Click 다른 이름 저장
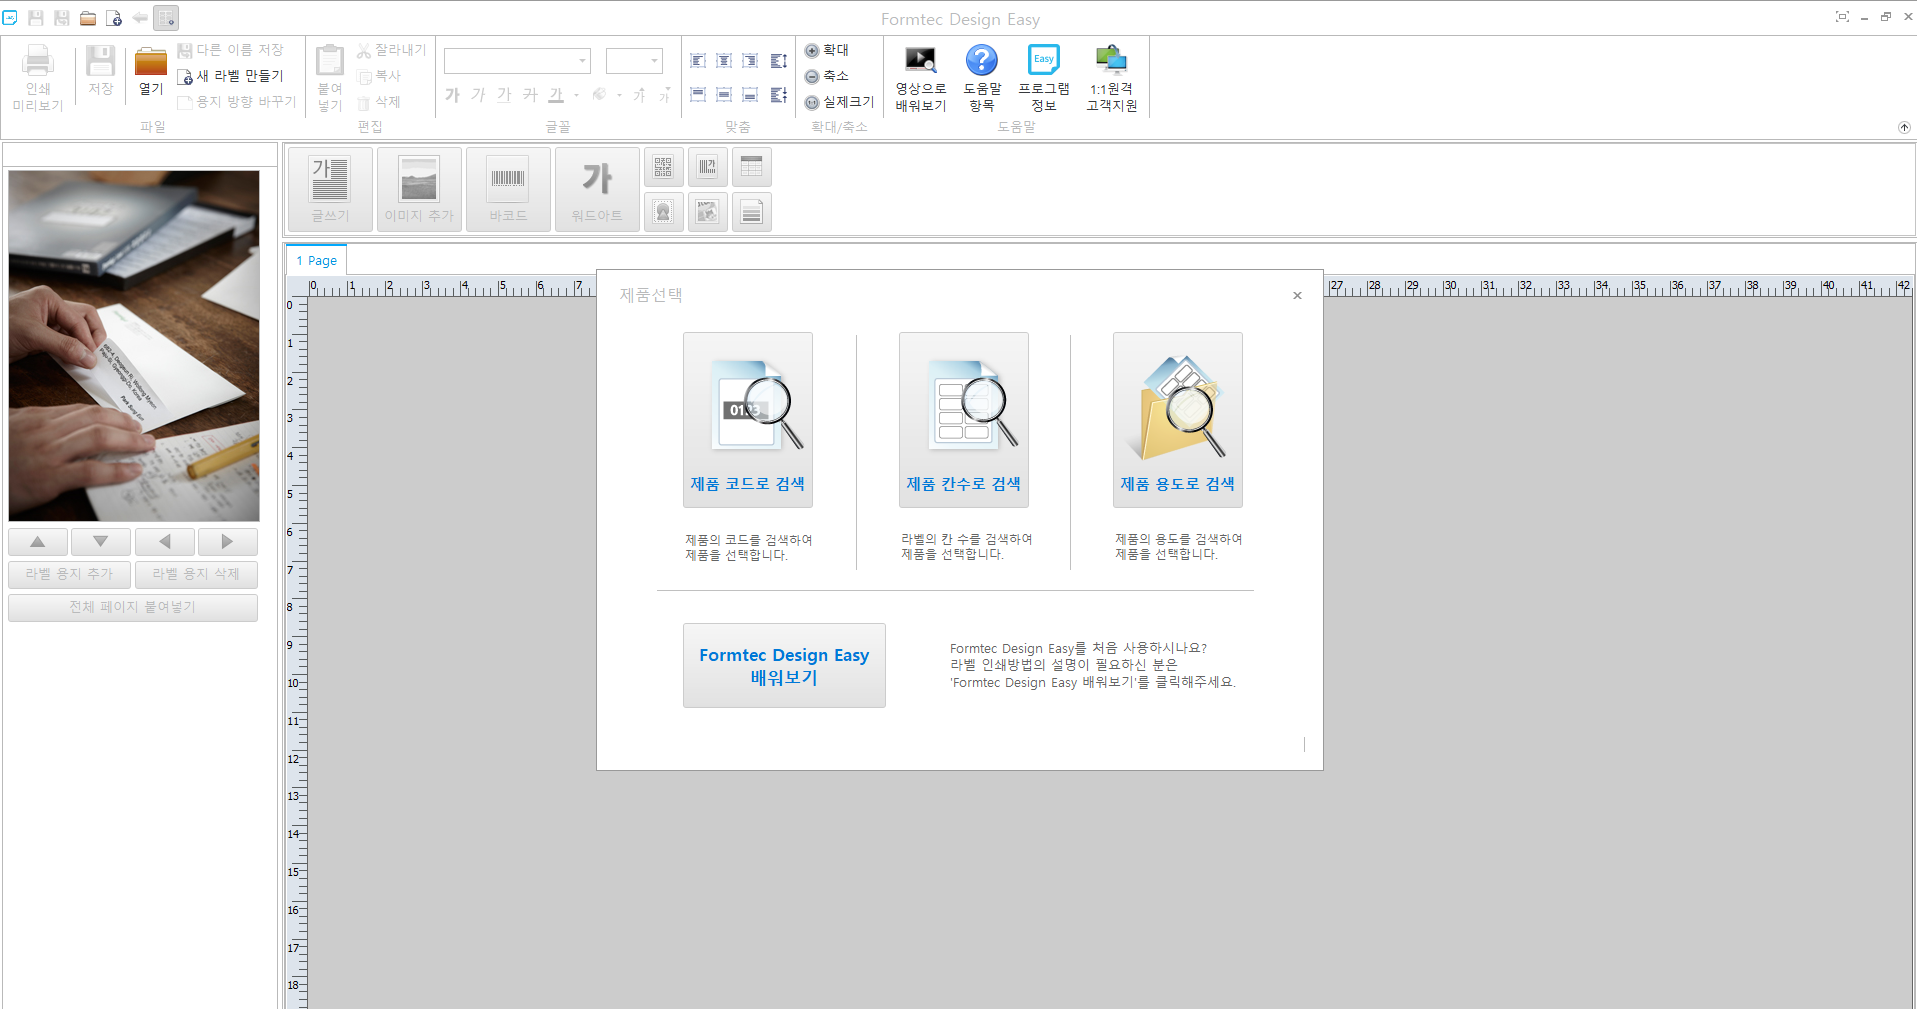1917x1009 pixels. click(231, 50)
